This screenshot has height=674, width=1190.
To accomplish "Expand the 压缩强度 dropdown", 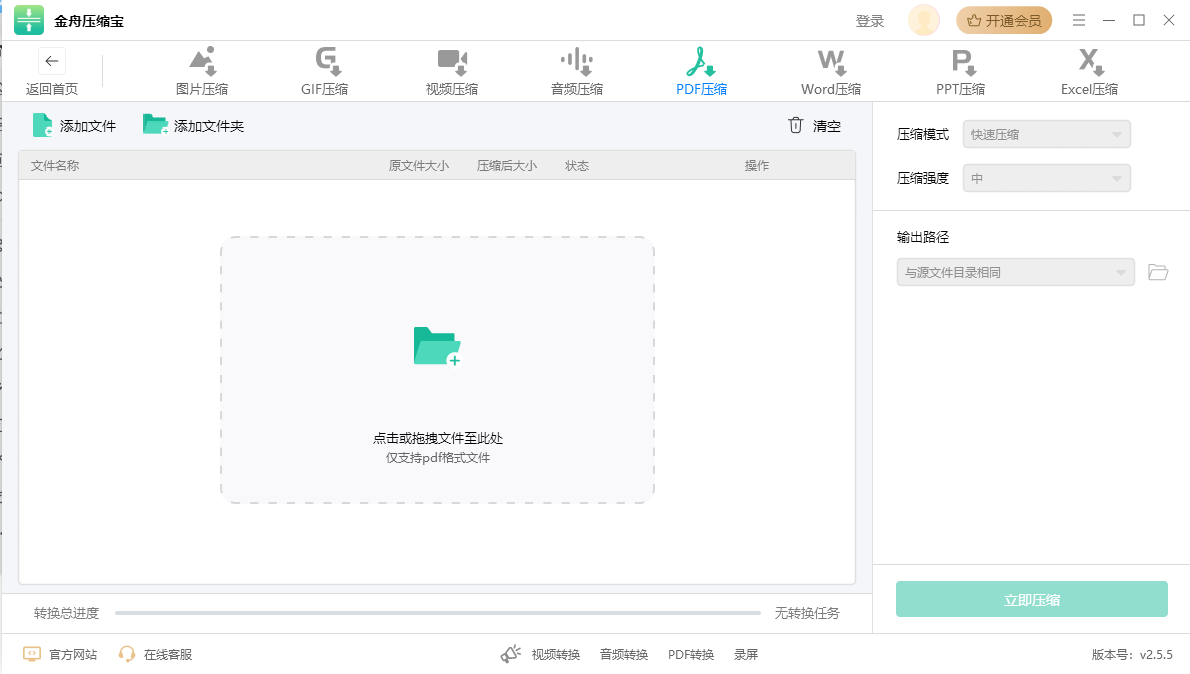I will pos(1046,179).
